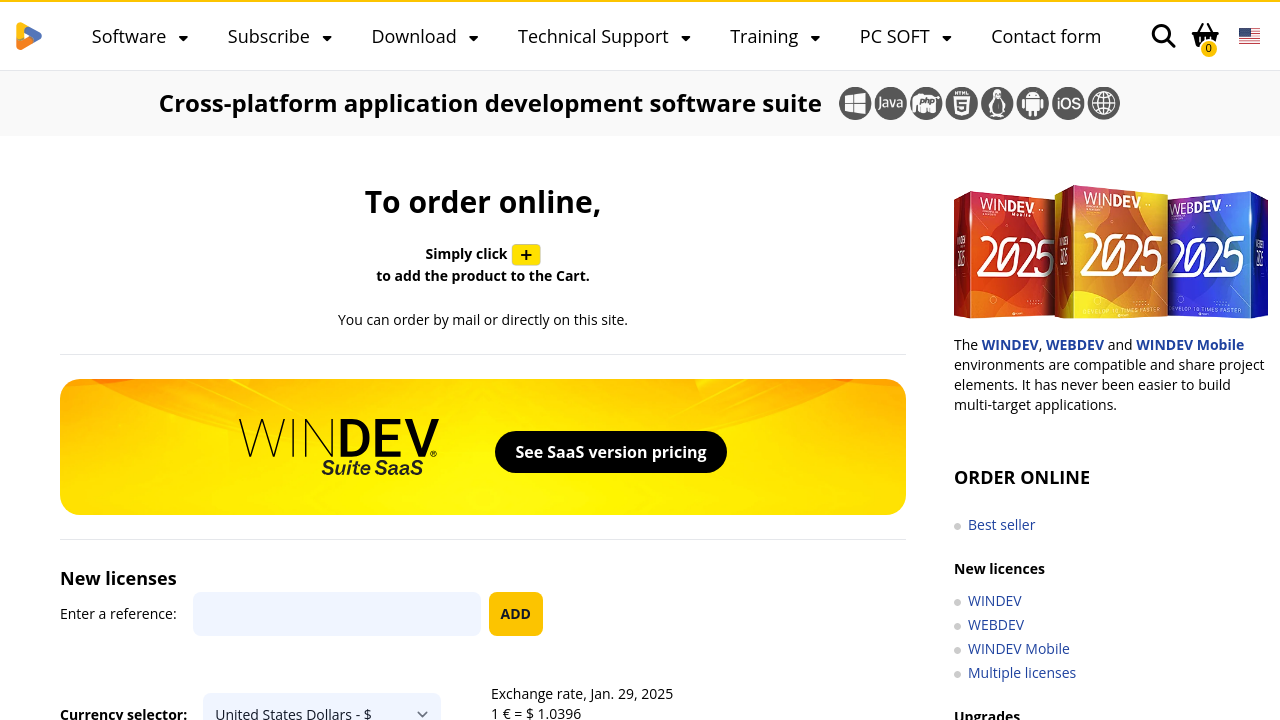Click the Android robot icon
This screenshot has width=1280, height=720.
(1033, 103)
